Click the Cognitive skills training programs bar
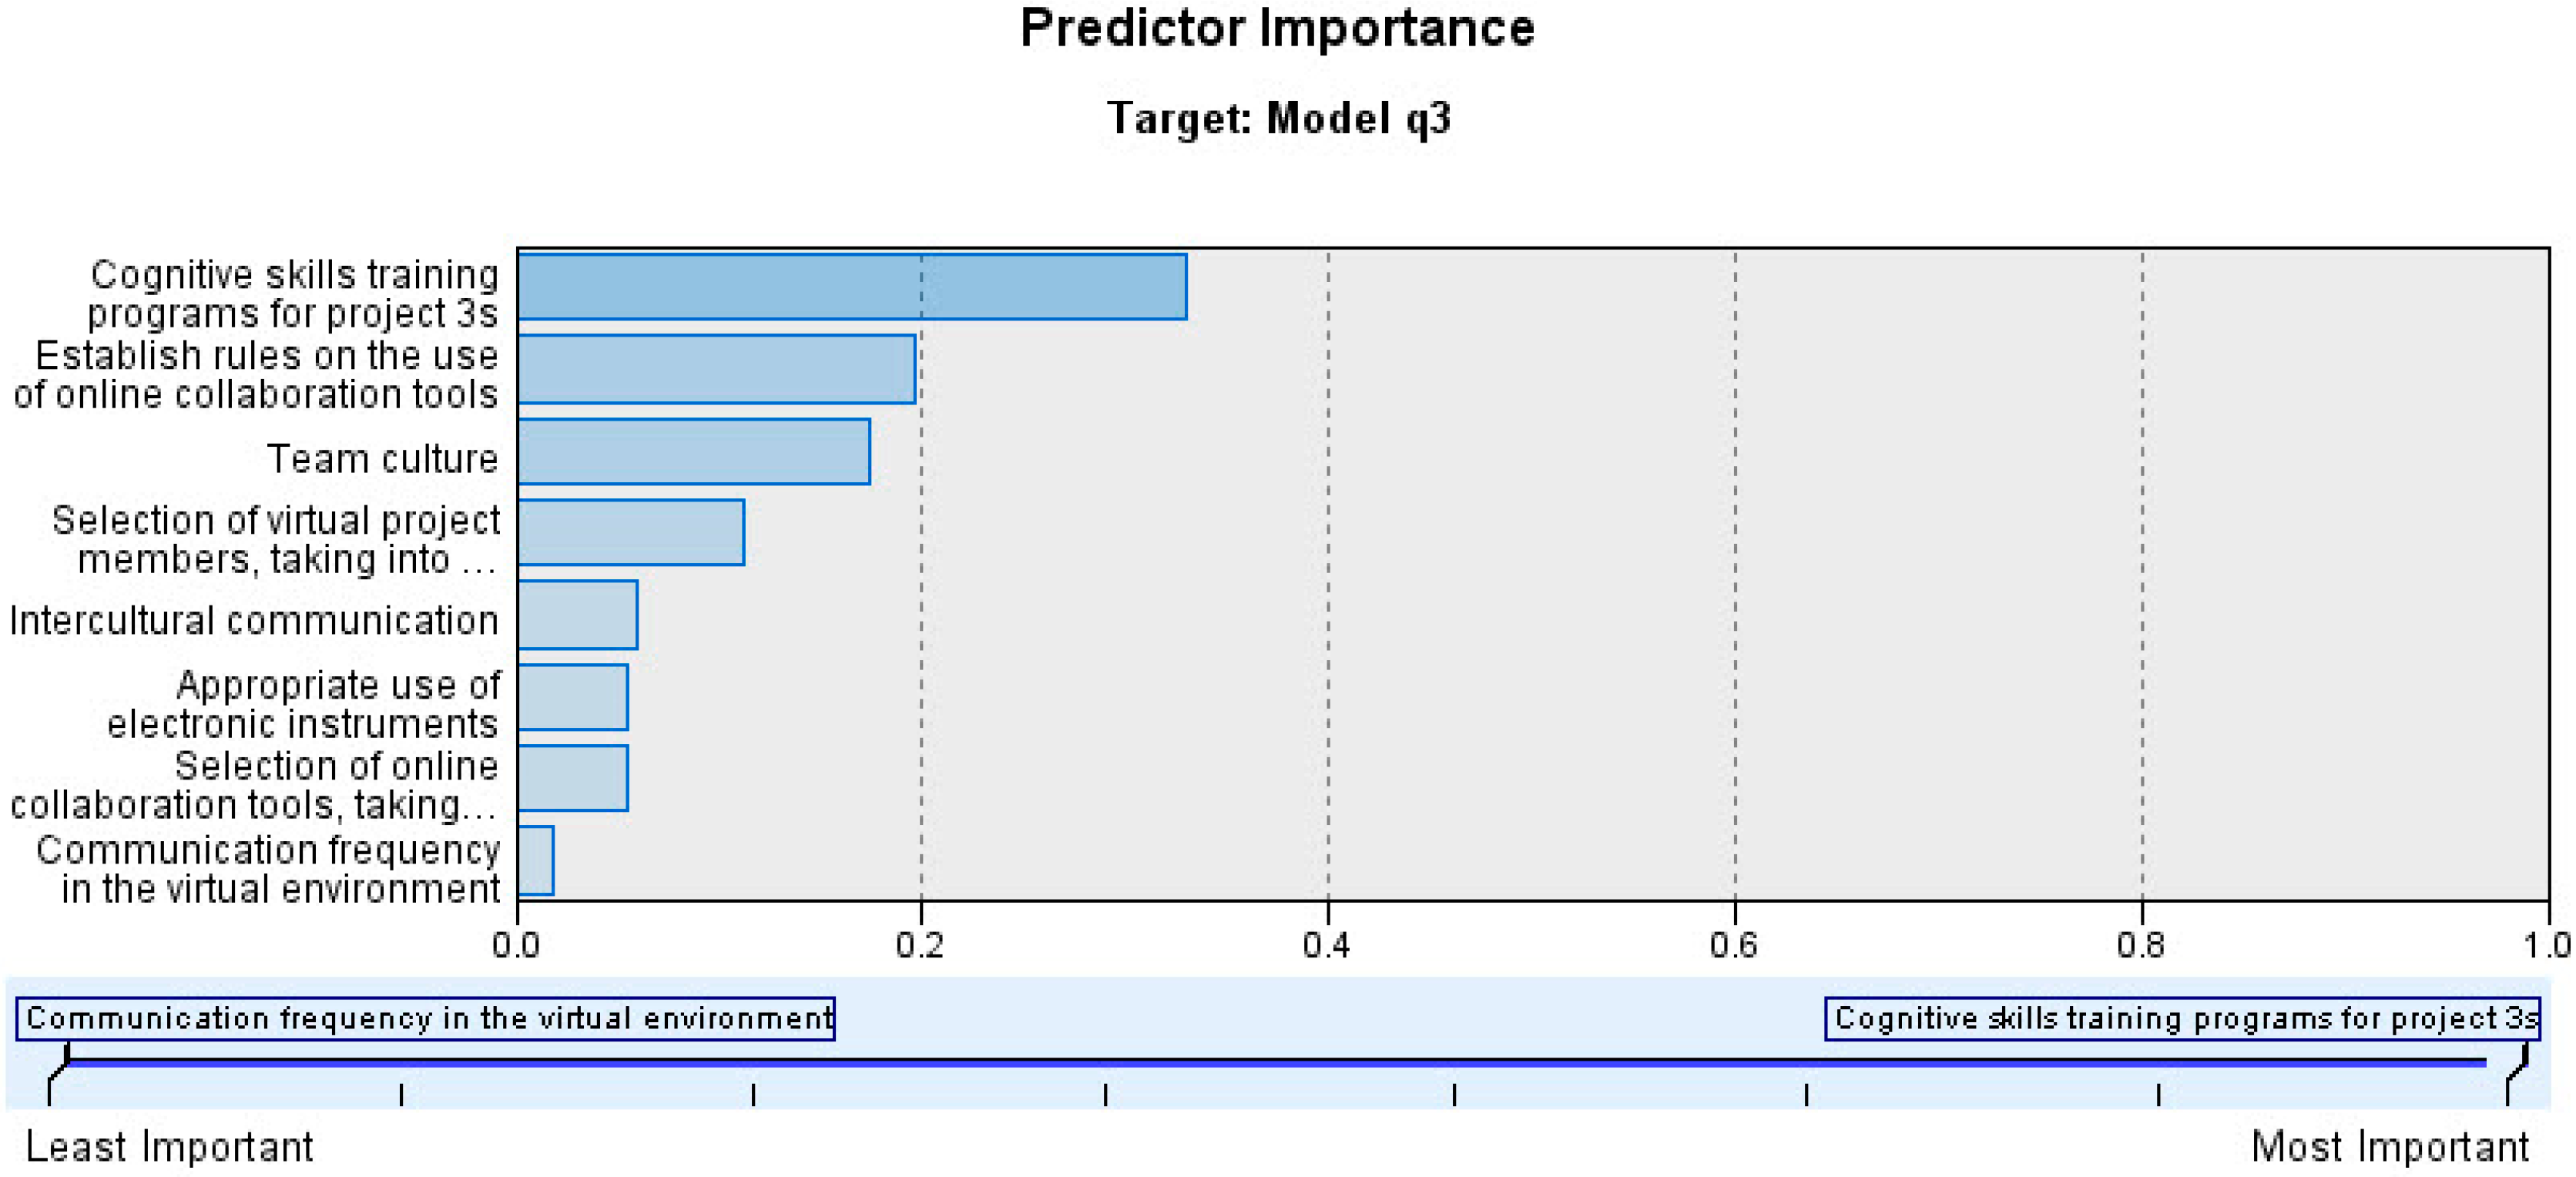 pos(852,287)
